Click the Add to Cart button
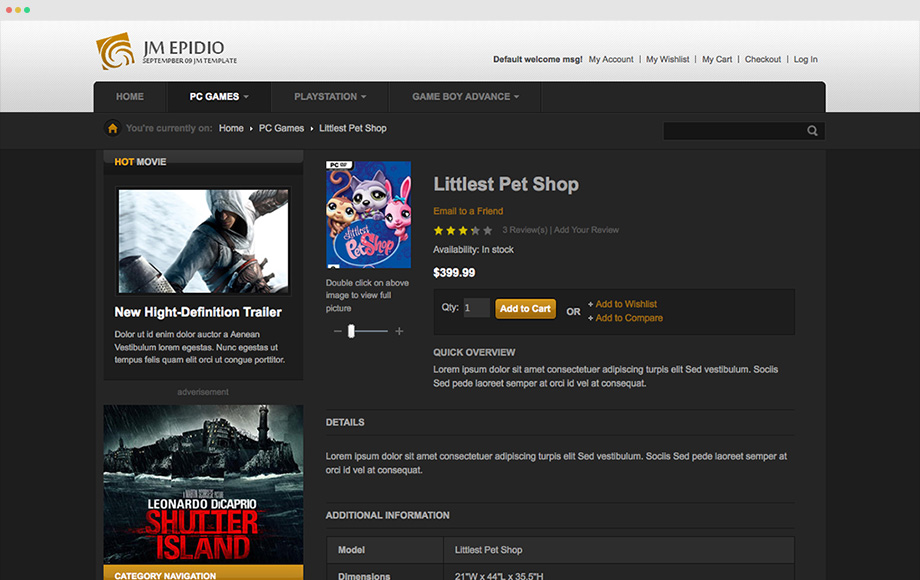The image size is (920, 580). pos(525,308)
